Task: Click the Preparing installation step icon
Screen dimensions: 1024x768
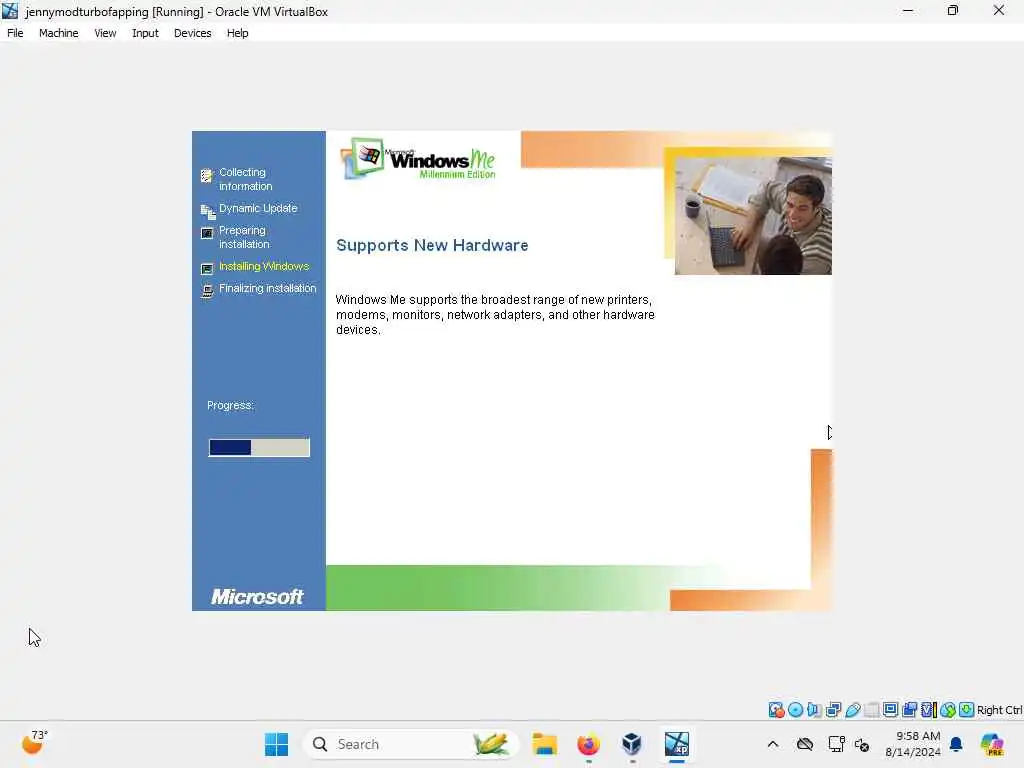Action: (207, 233)
